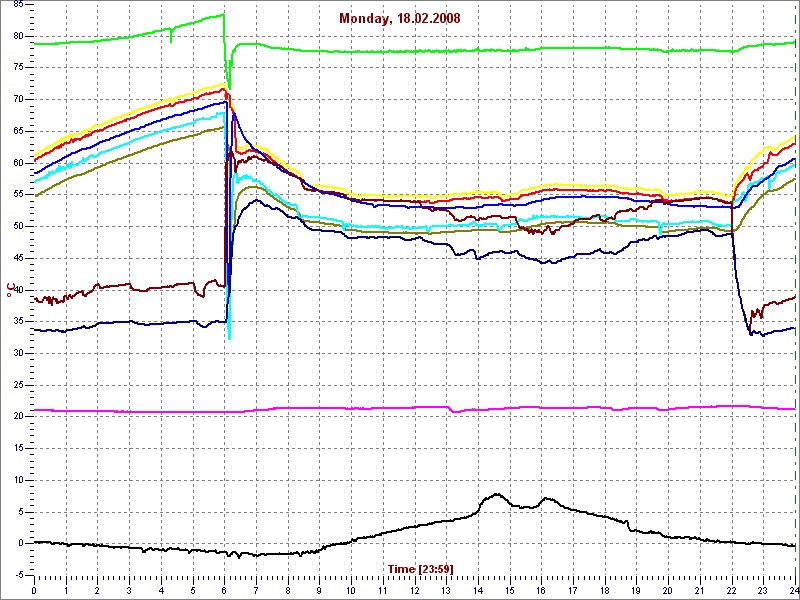Screen dimensions: 800x600
Task: Select the "35" value on temperature axis
Action: coord(18,322)
